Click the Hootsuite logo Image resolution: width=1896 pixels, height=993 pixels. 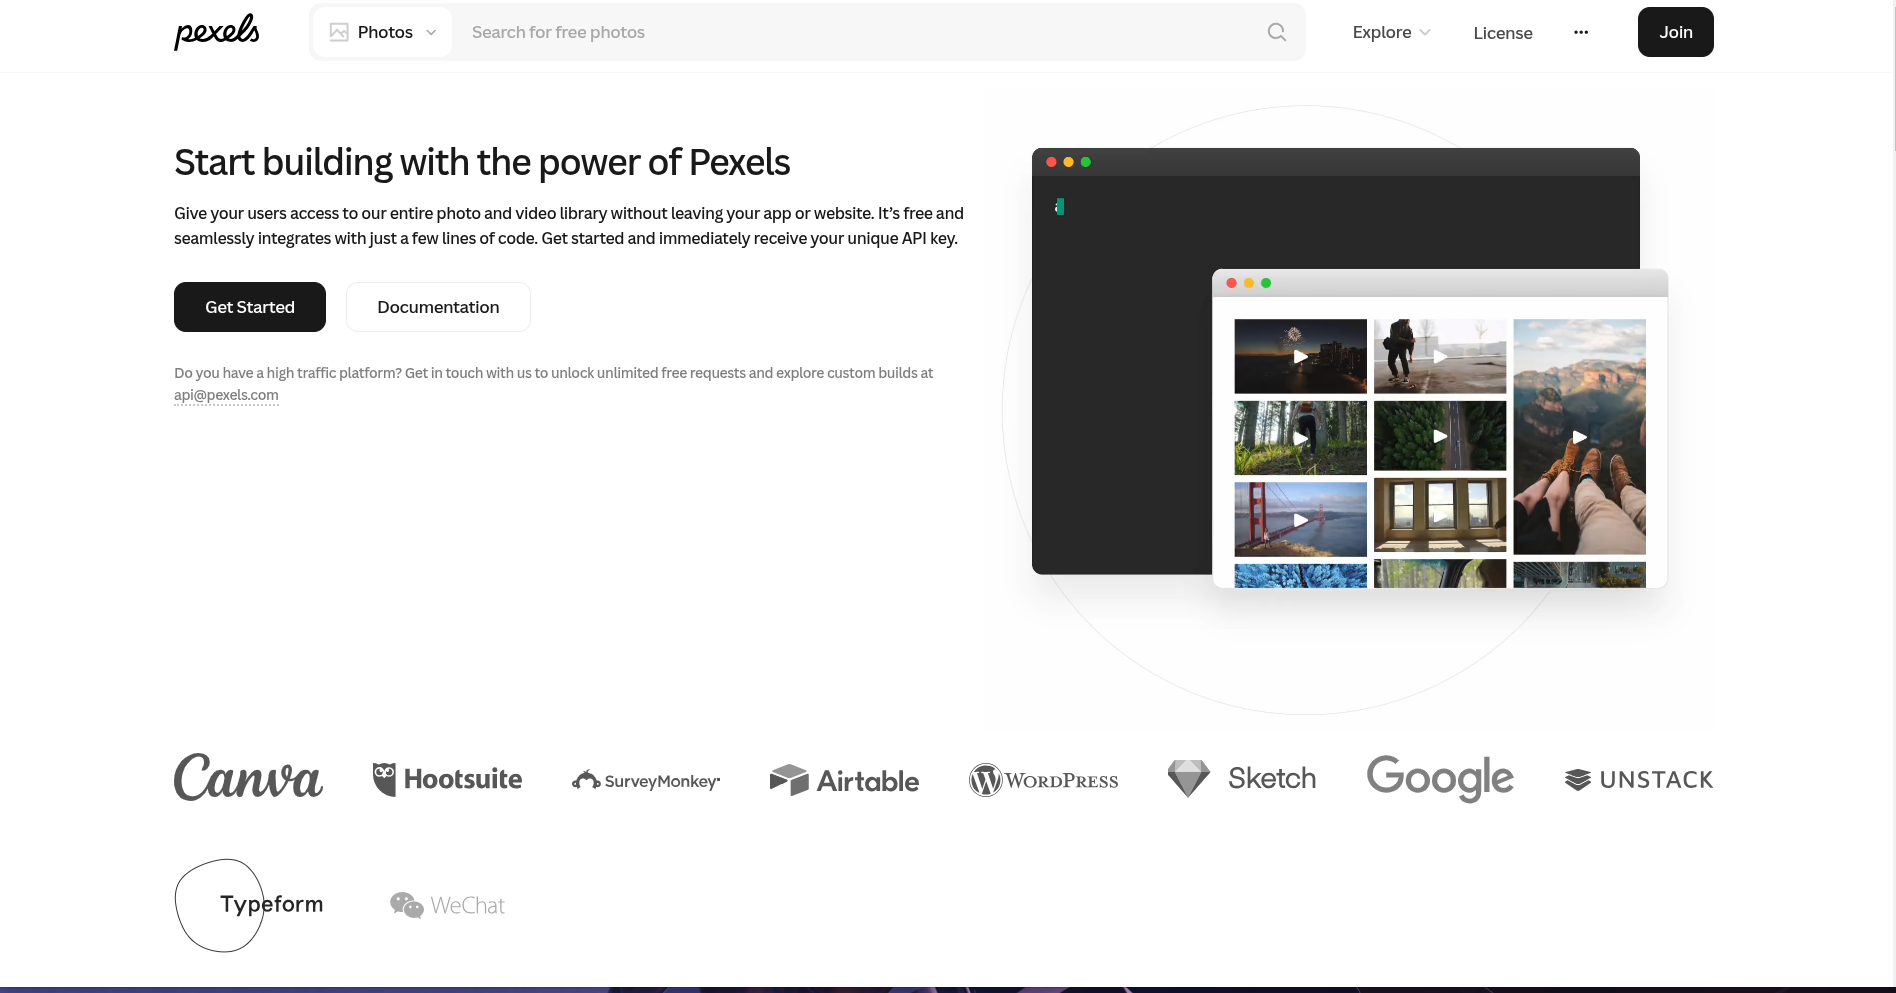(447, 779)
